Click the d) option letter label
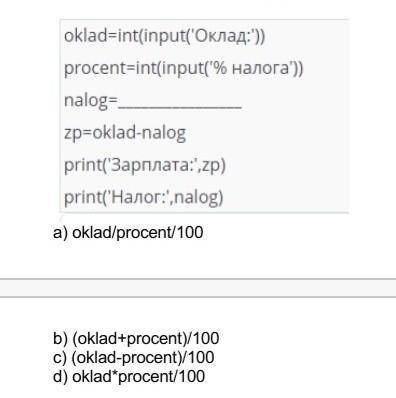396x398 pixels. (60, 376)
